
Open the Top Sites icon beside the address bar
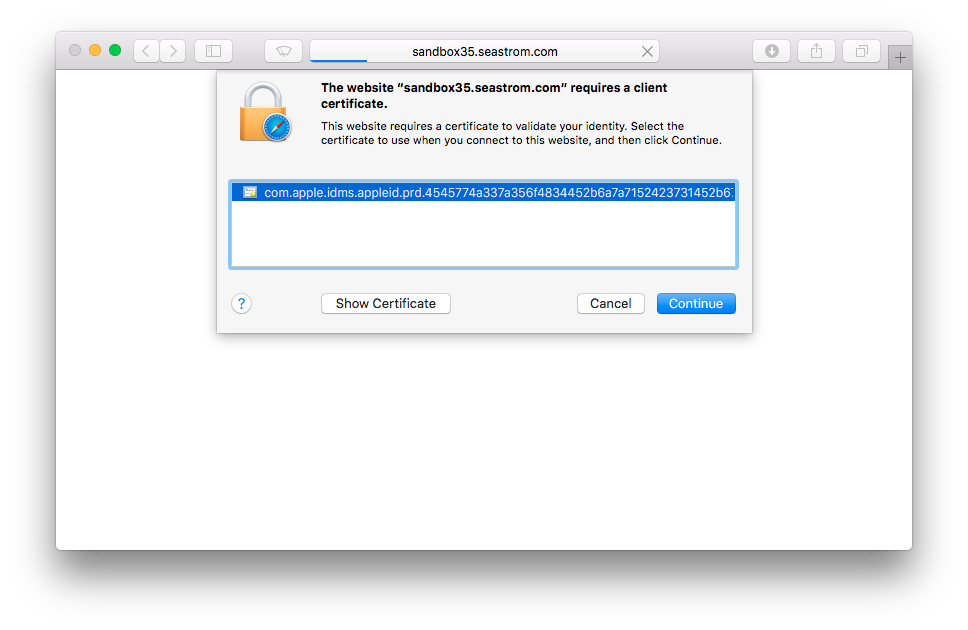(x=283, y=50)
